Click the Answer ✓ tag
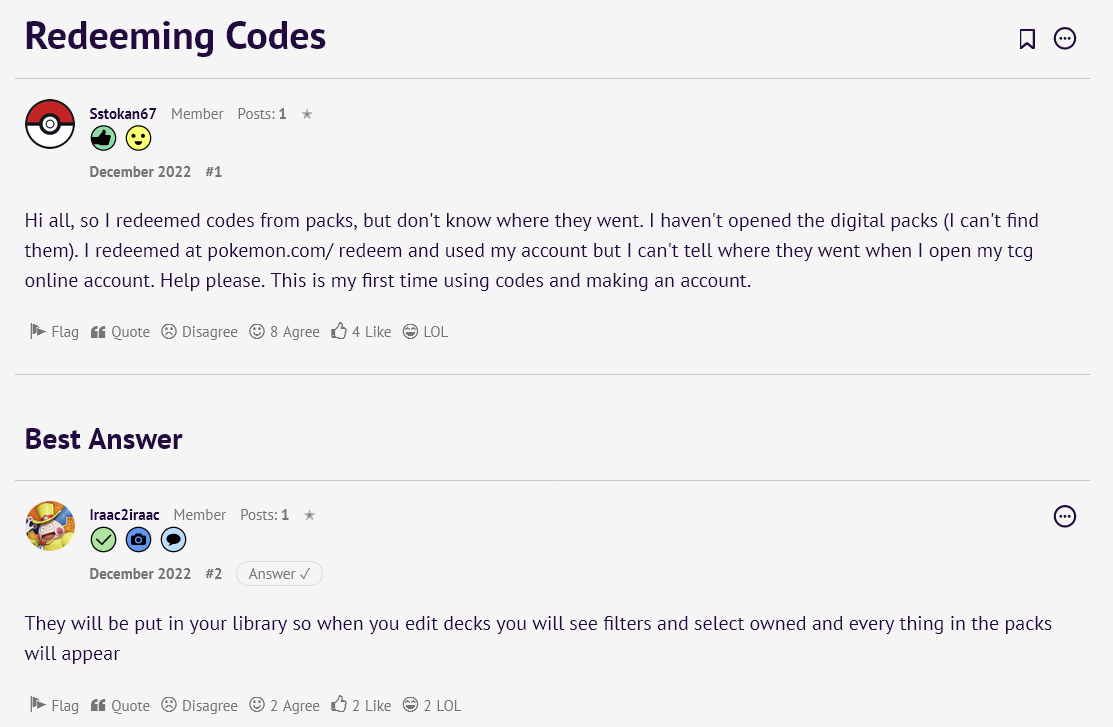 click(279, 574)
